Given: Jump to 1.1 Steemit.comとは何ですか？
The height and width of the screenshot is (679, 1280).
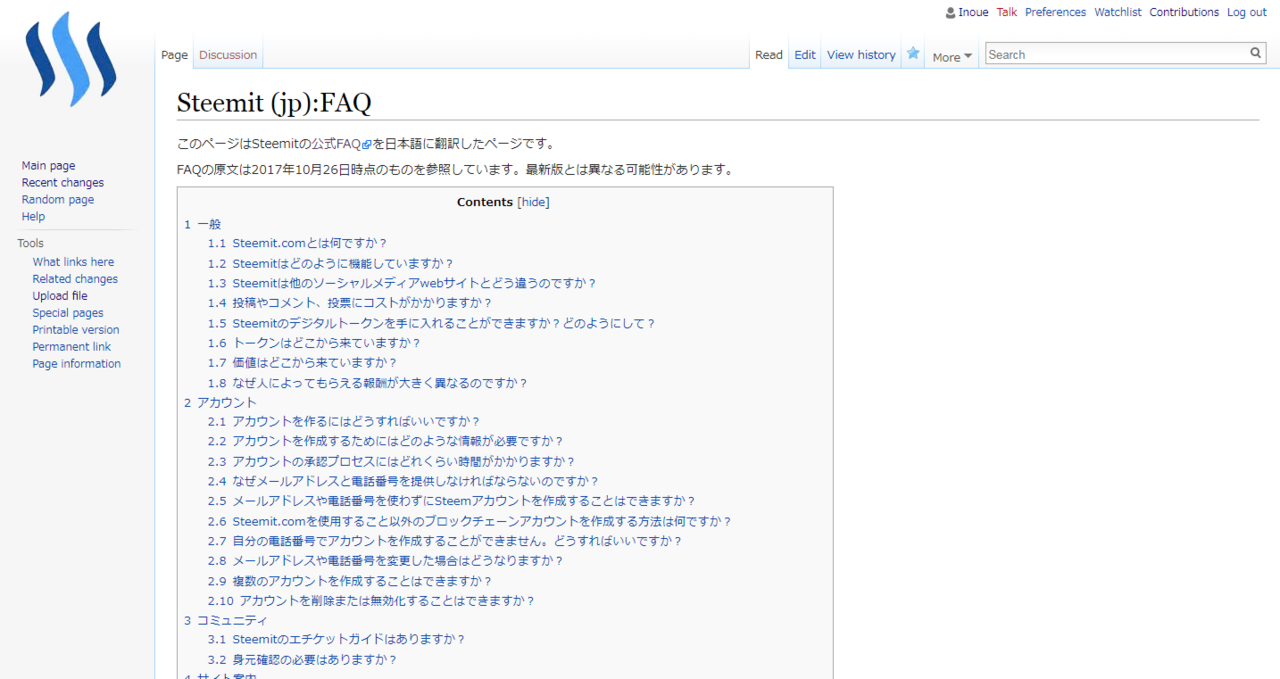Looking at the screenshot, I should tap(297, 243).
